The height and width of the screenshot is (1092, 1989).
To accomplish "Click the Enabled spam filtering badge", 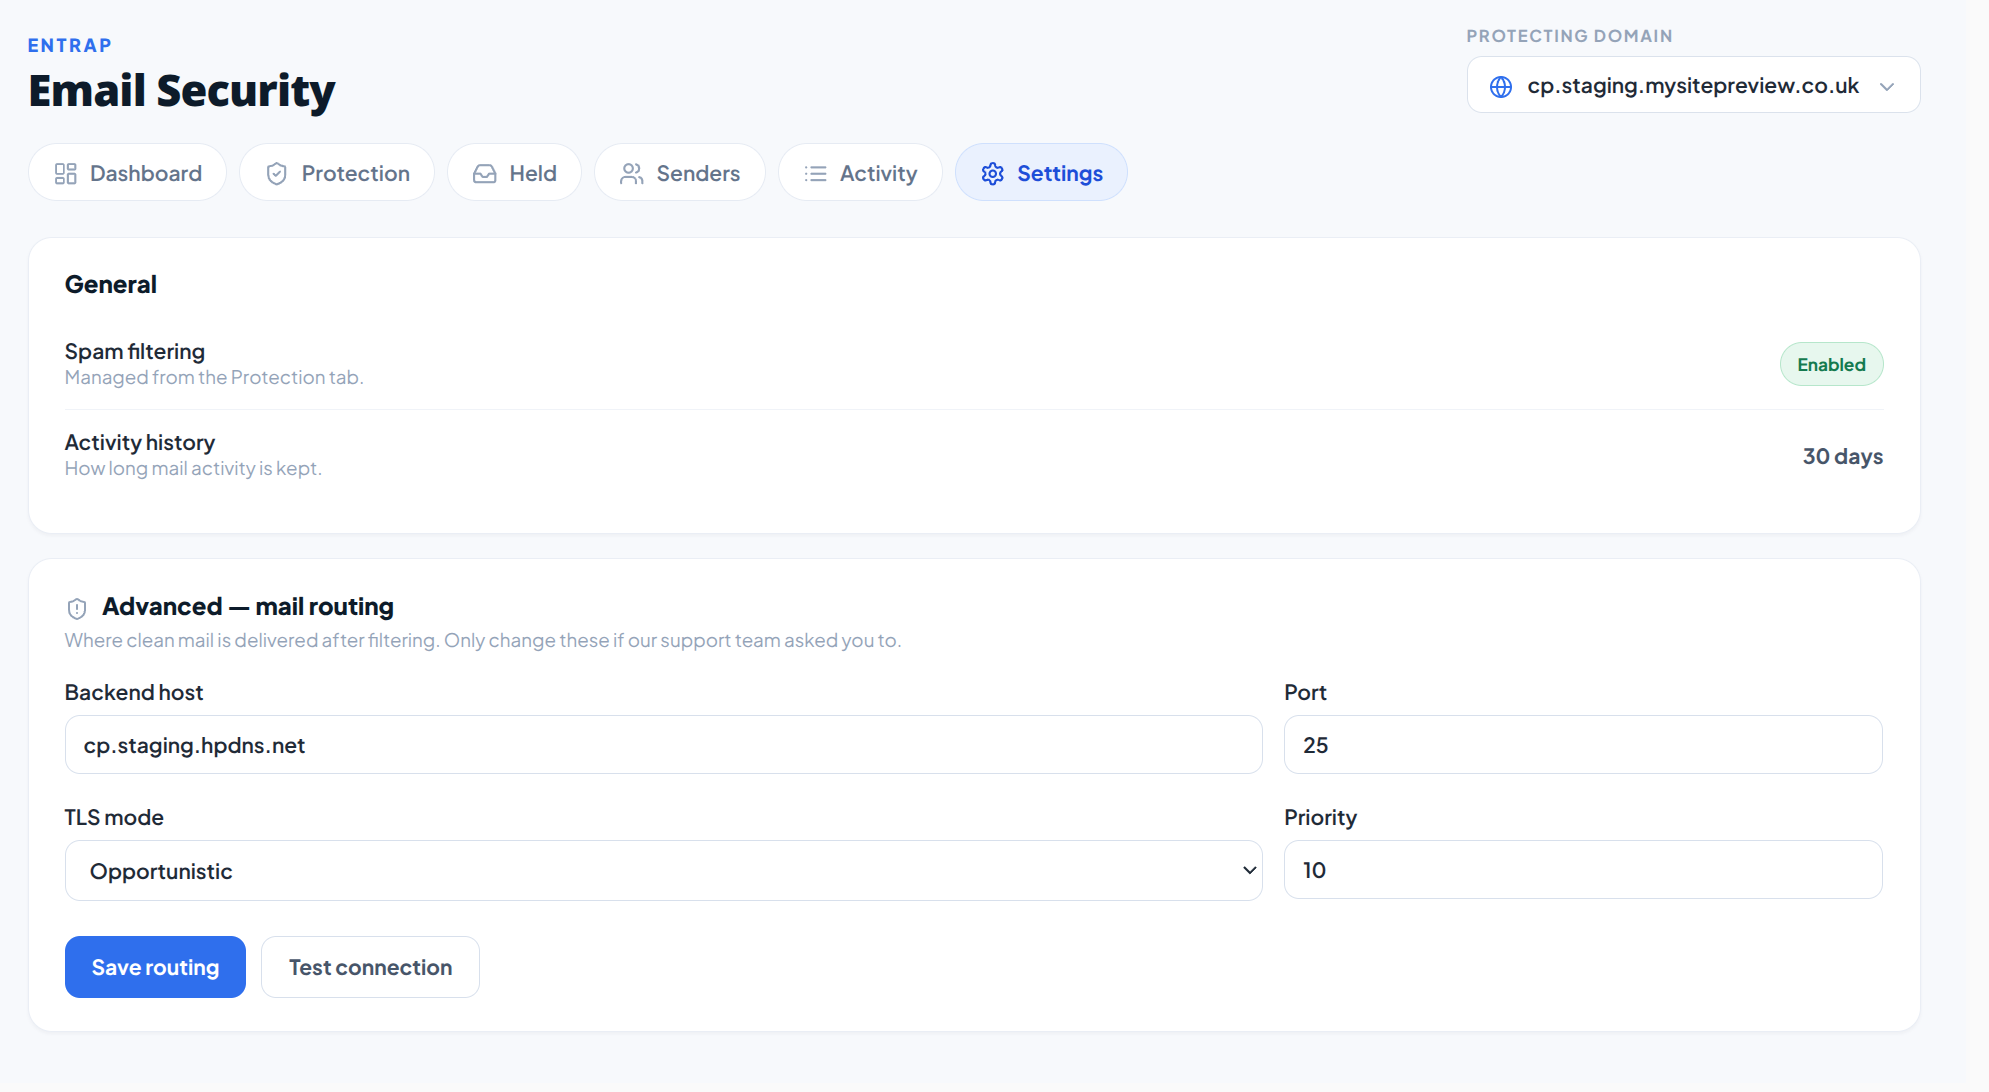I will (x=1831, y=365).
